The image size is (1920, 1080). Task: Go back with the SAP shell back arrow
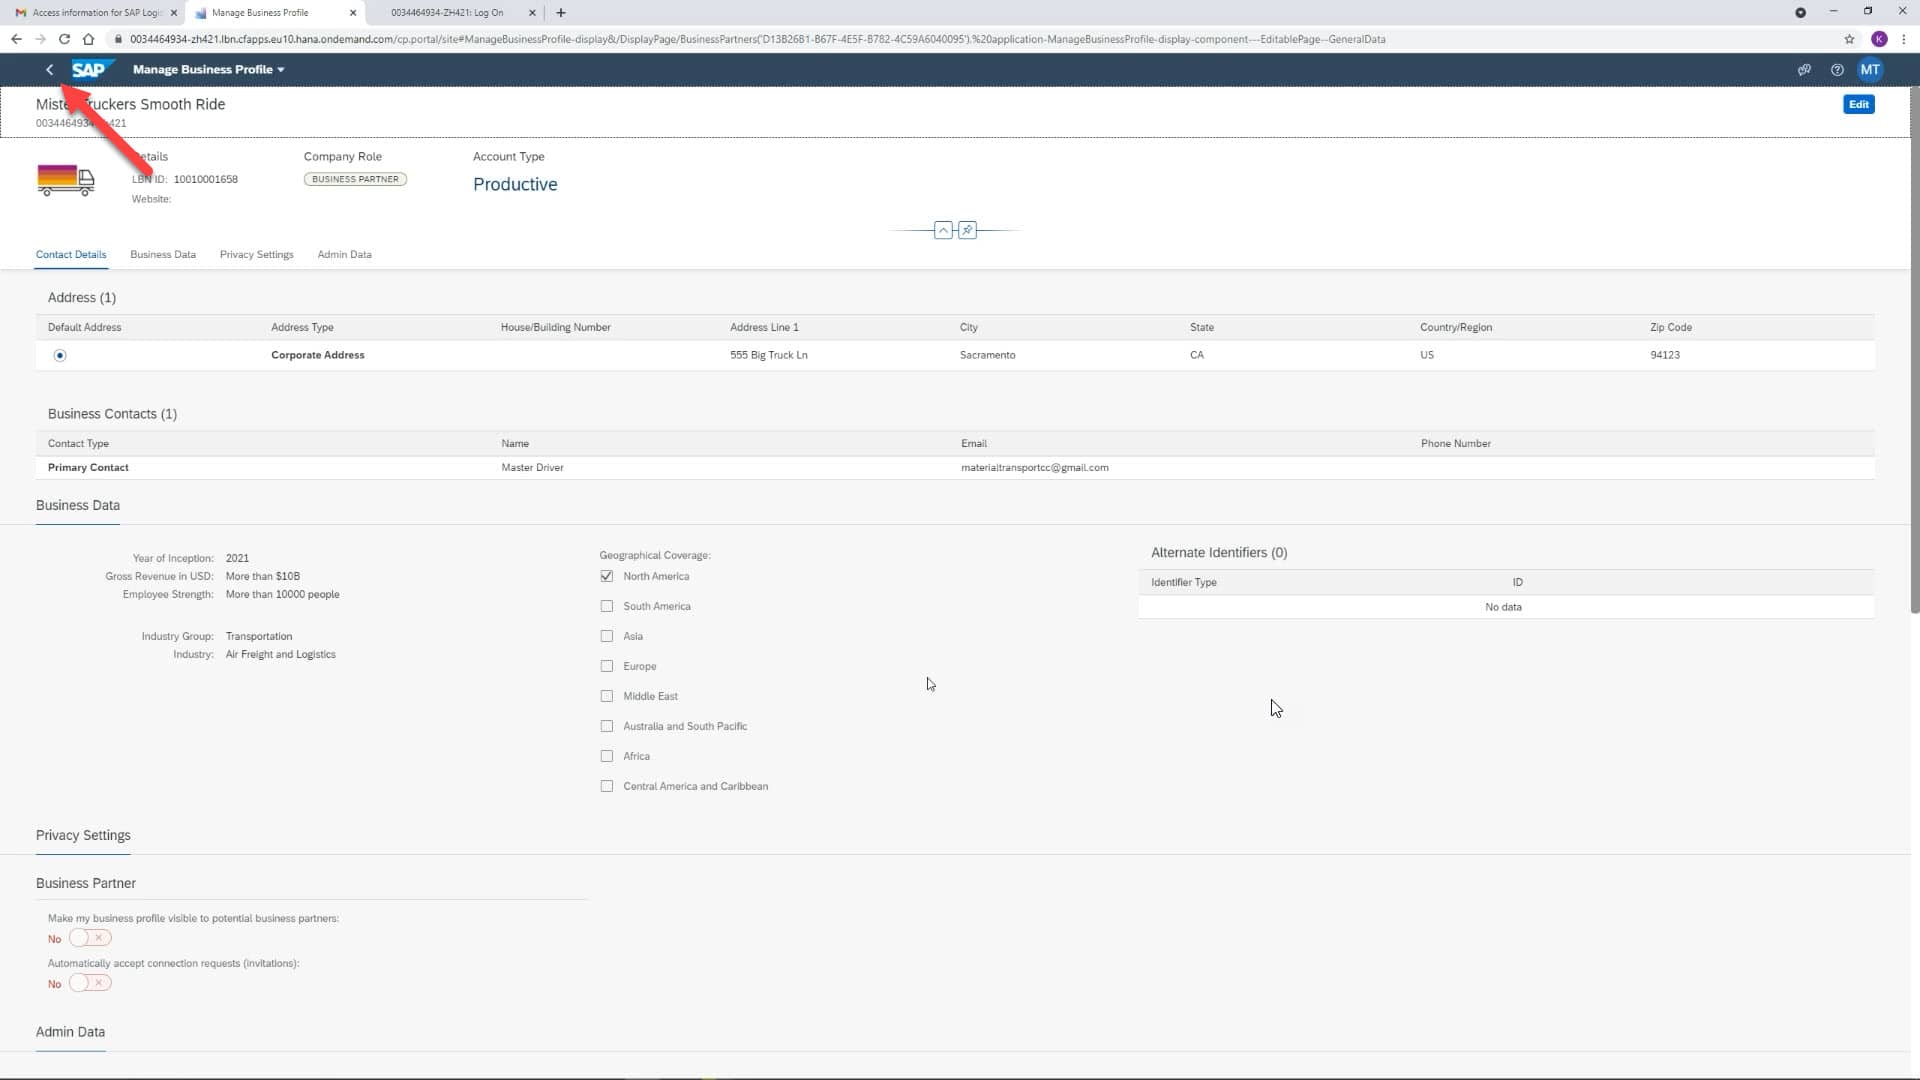(x=49, y=70)
